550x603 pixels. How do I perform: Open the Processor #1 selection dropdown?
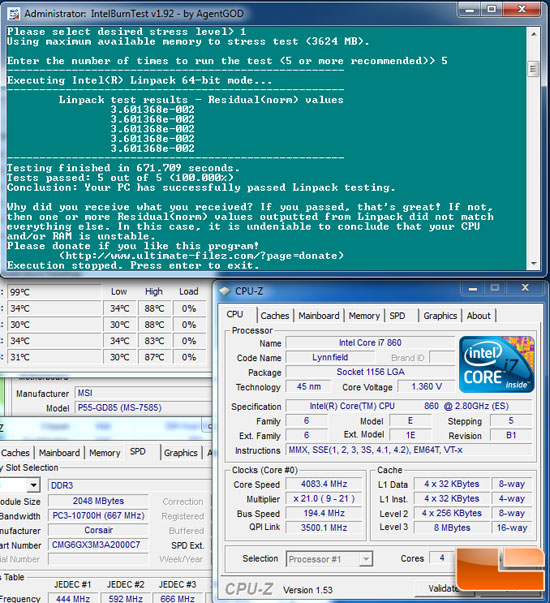click(x=367, y=559)
